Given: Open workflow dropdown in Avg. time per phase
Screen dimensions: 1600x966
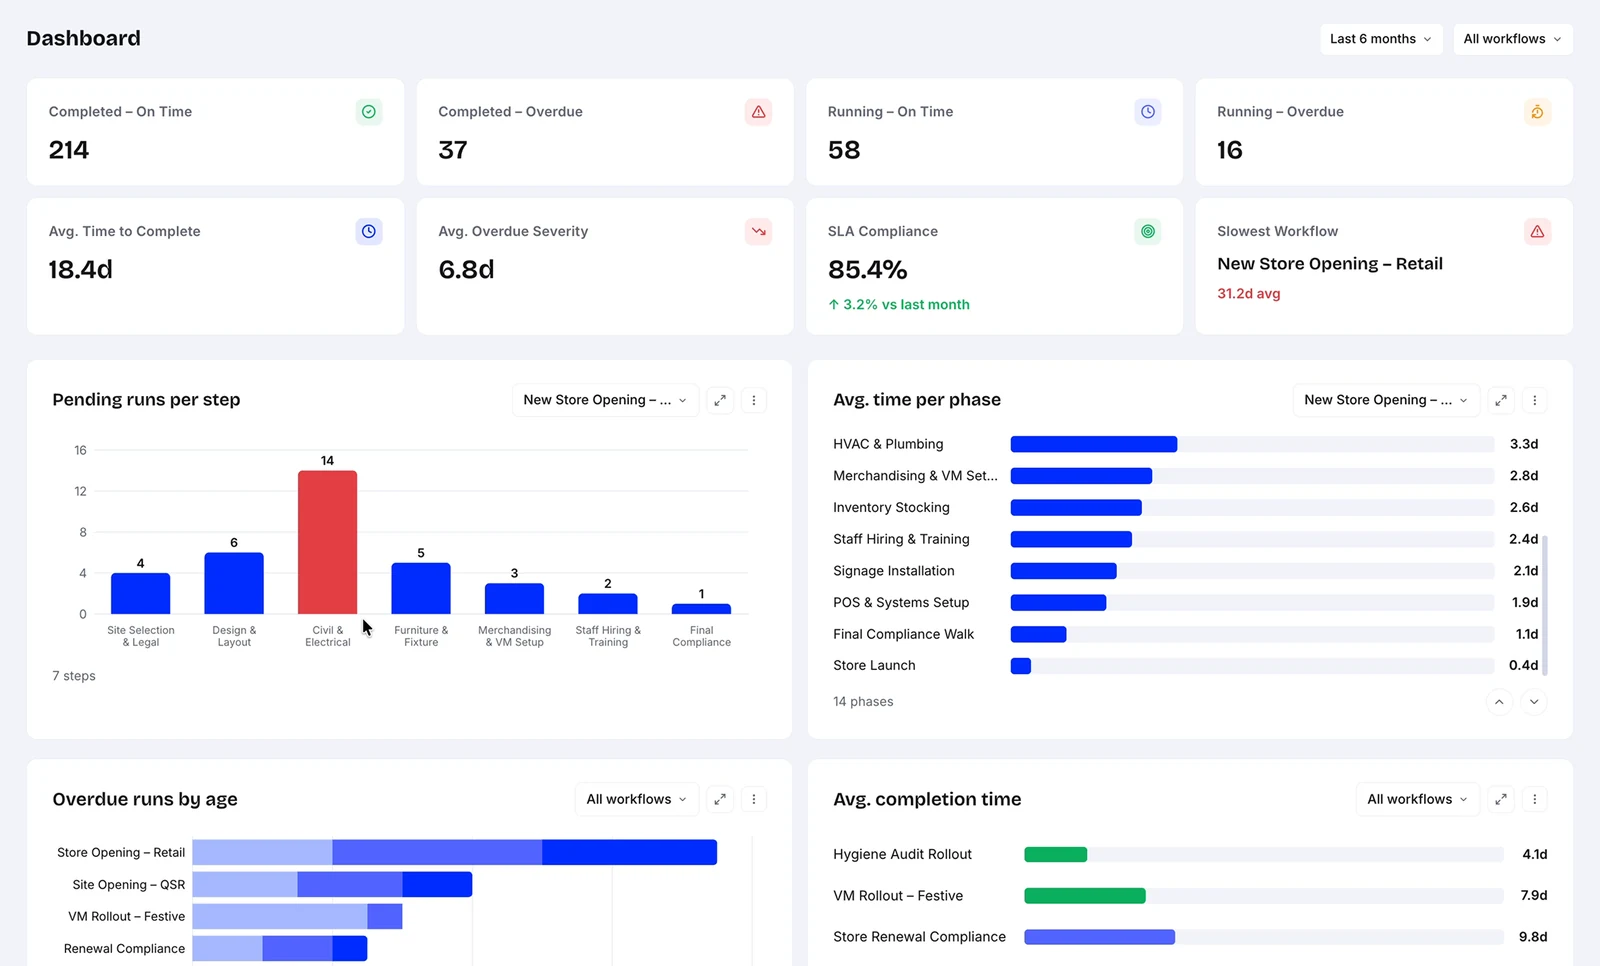Looking at the screenshot, I should pyautogui.click(x=1386, y=400).
